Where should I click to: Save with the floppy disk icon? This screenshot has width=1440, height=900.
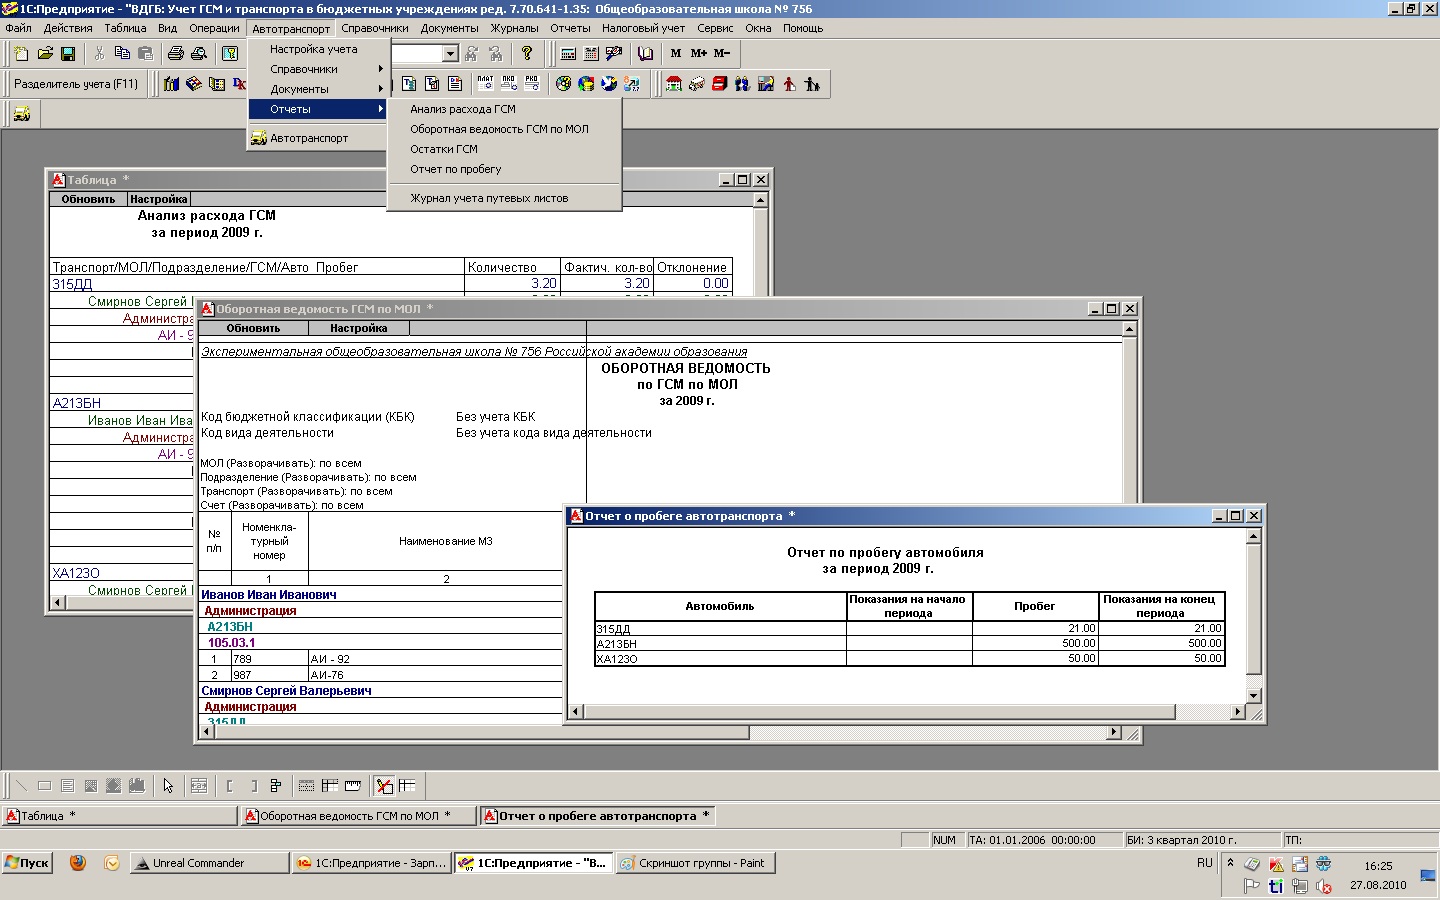(68, 54)
